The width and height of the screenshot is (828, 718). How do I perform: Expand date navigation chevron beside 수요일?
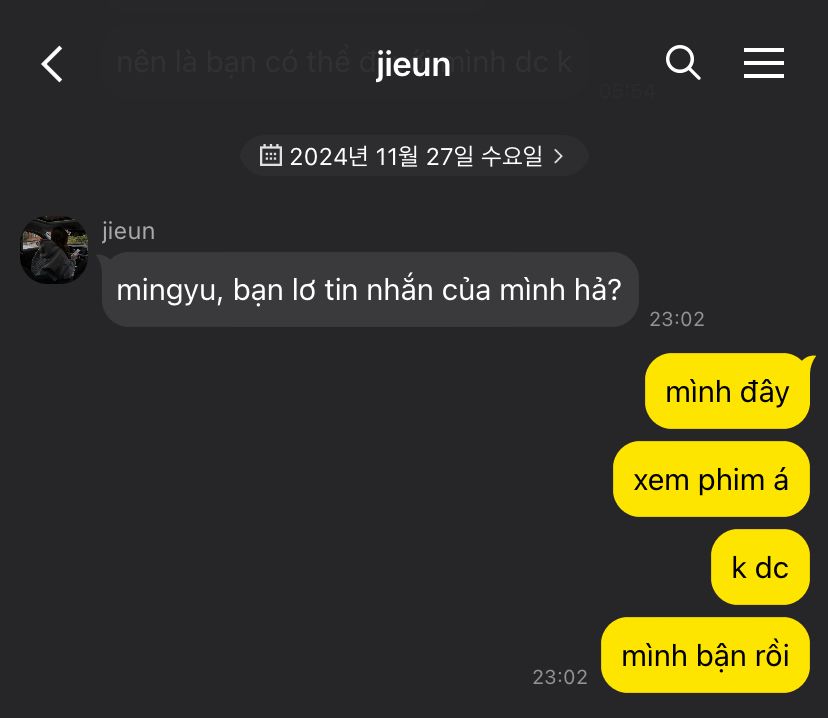pos(559,156)
